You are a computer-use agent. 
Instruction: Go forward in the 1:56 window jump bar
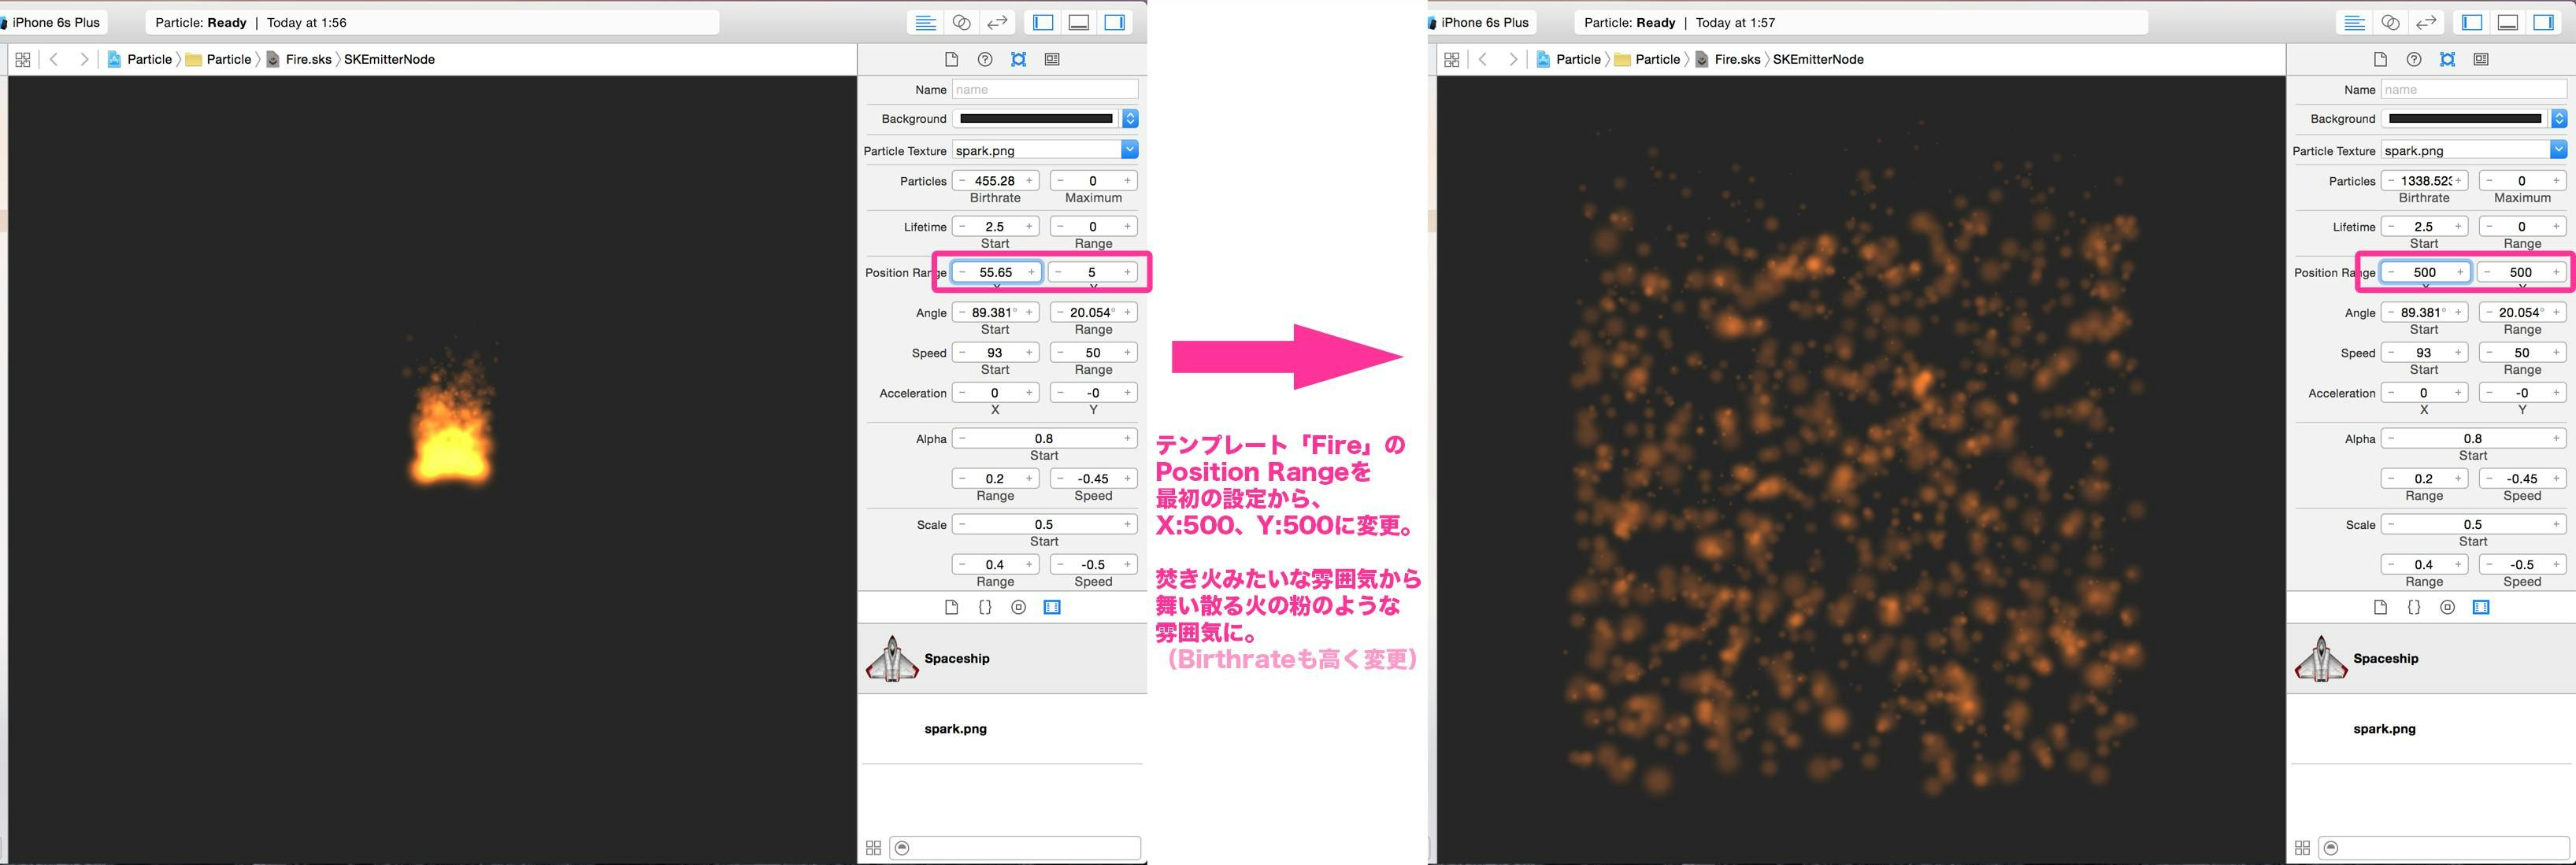[x=84, y=59]
